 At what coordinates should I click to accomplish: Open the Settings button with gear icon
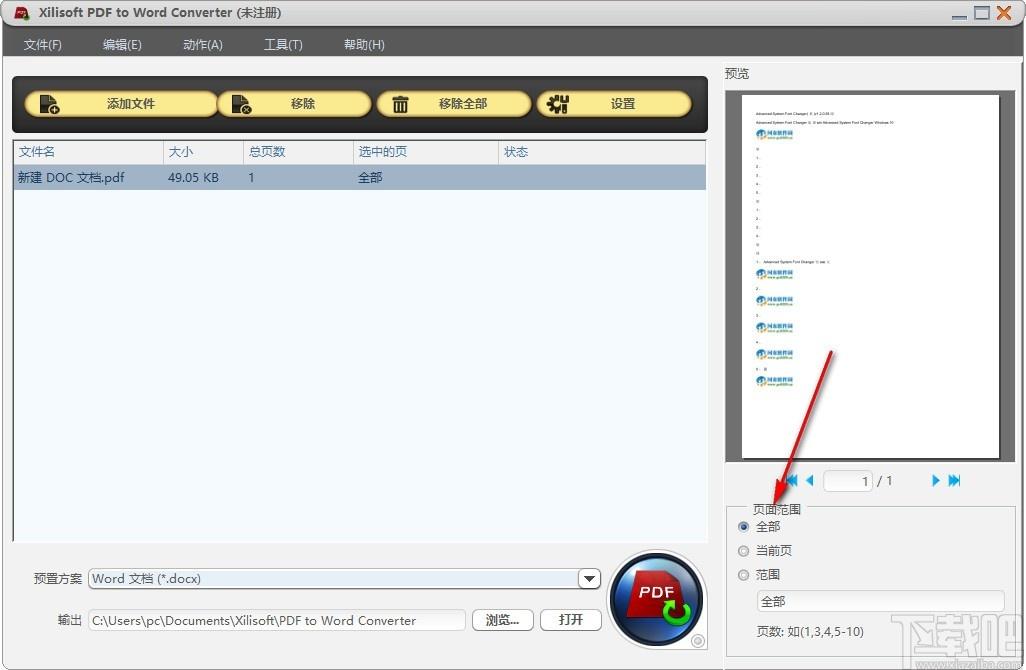tap(614, 104)
